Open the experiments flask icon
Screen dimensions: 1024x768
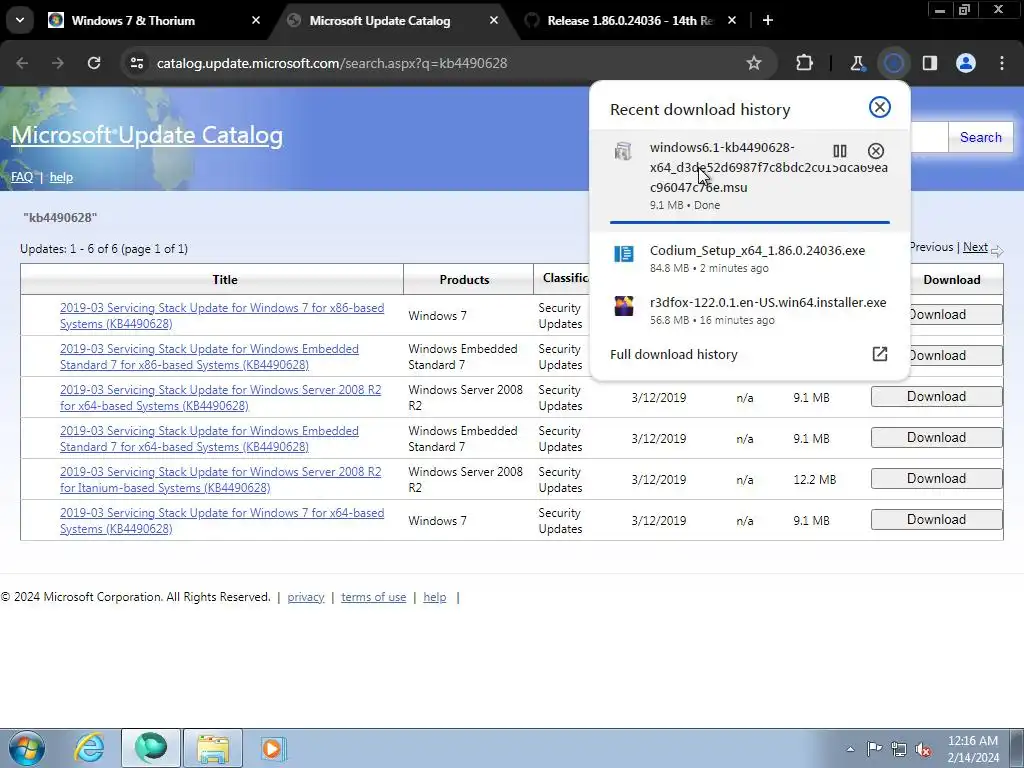coord(857,63)
